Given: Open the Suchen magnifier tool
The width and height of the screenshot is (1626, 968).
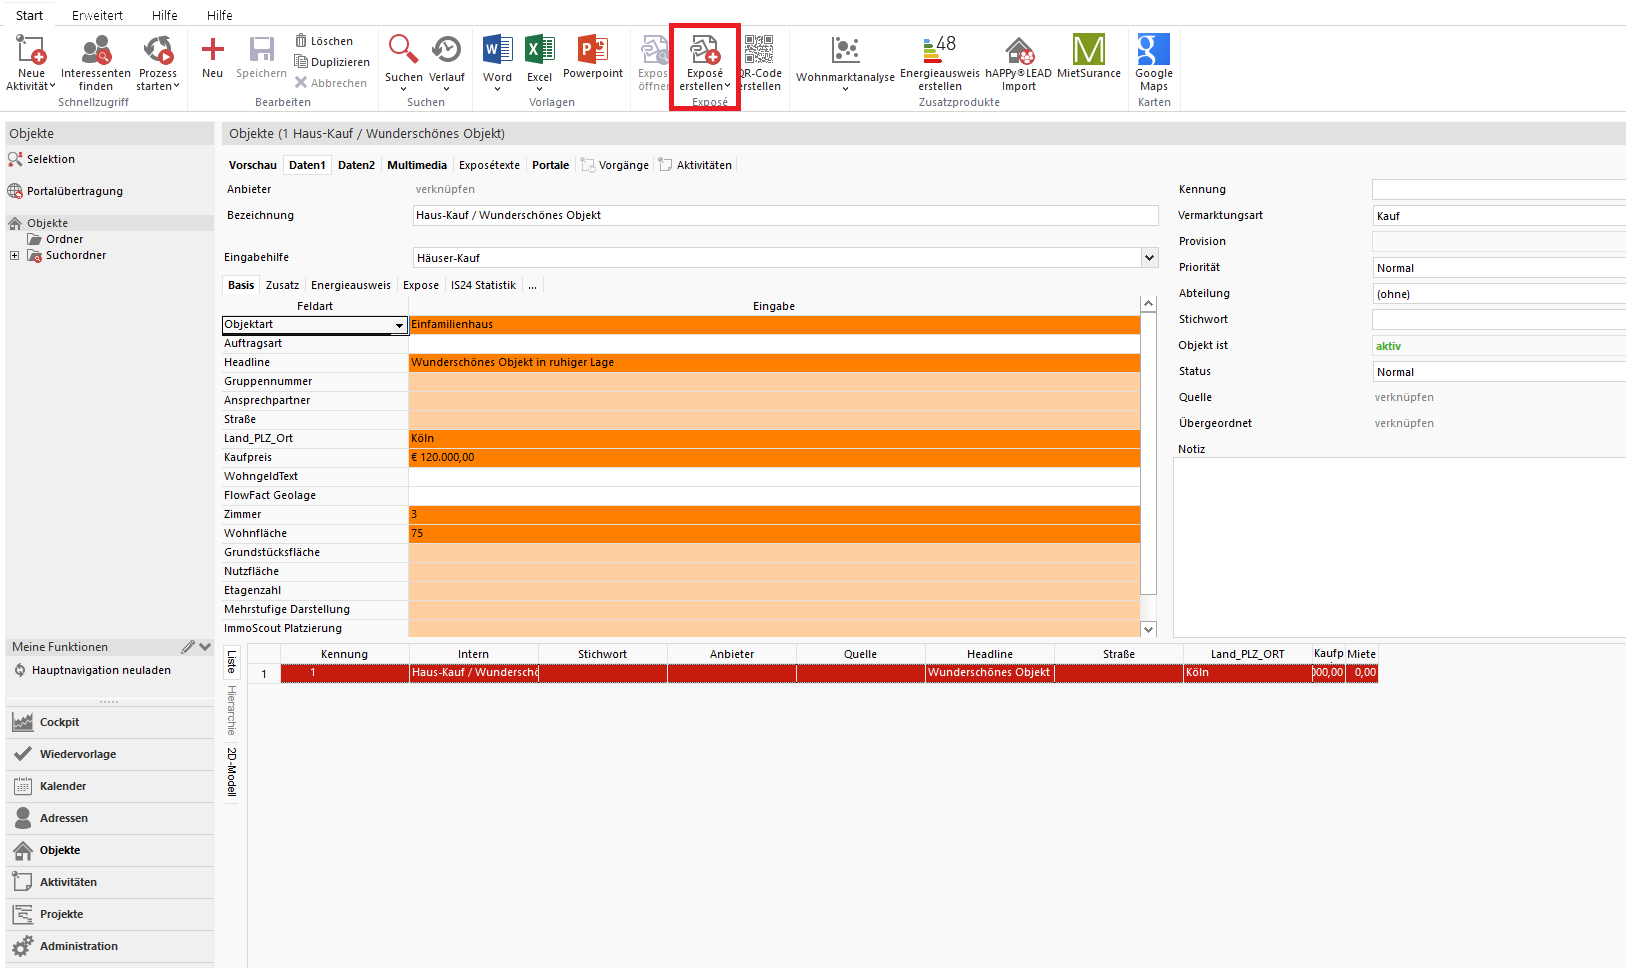Looking at the screenshot, I should (x=403, y=50).
